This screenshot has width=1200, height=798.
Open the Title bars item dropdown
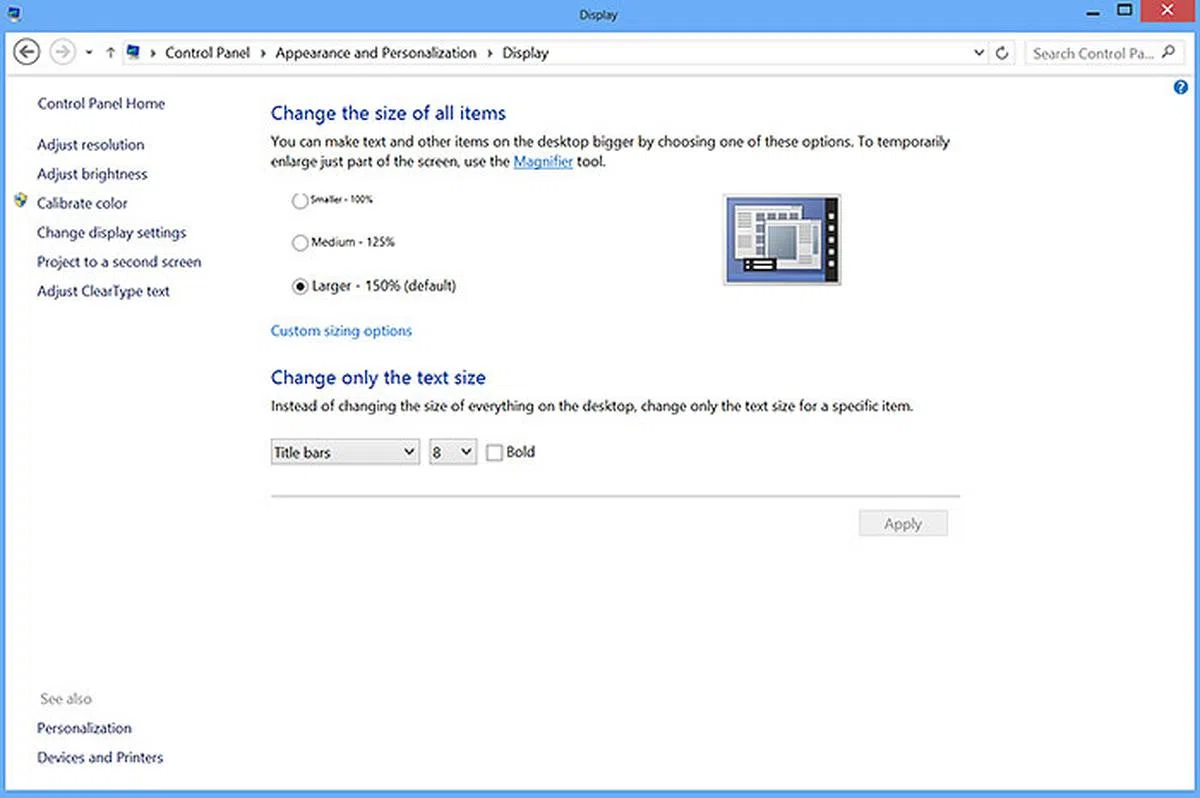pyautogui.click(x=345, y=453)
